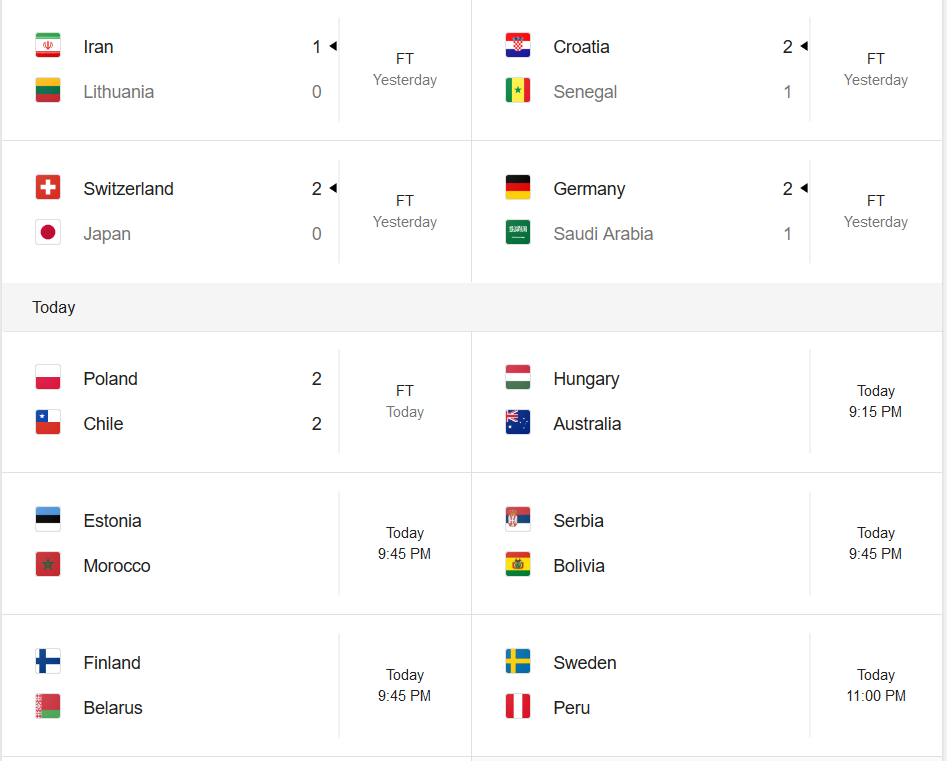The width and height of the screenshot is (947, 761).
Task: Click the Japan flag icon
Action: [x=48, y=232]
